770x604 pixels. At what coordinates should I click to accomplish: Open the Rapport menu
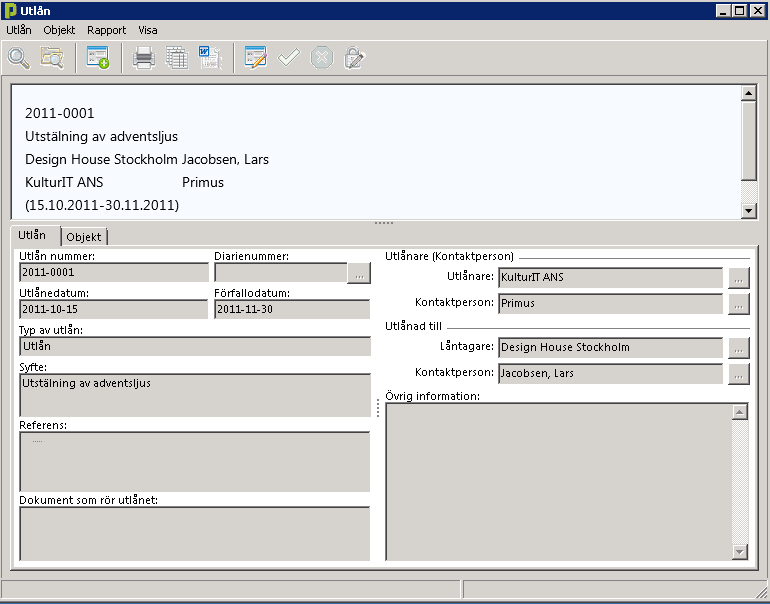[107, 30]
